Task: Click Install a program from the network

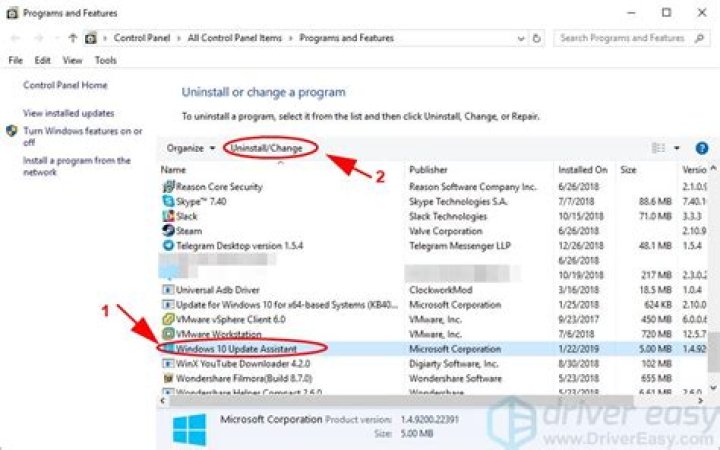Action: [77, 166]
